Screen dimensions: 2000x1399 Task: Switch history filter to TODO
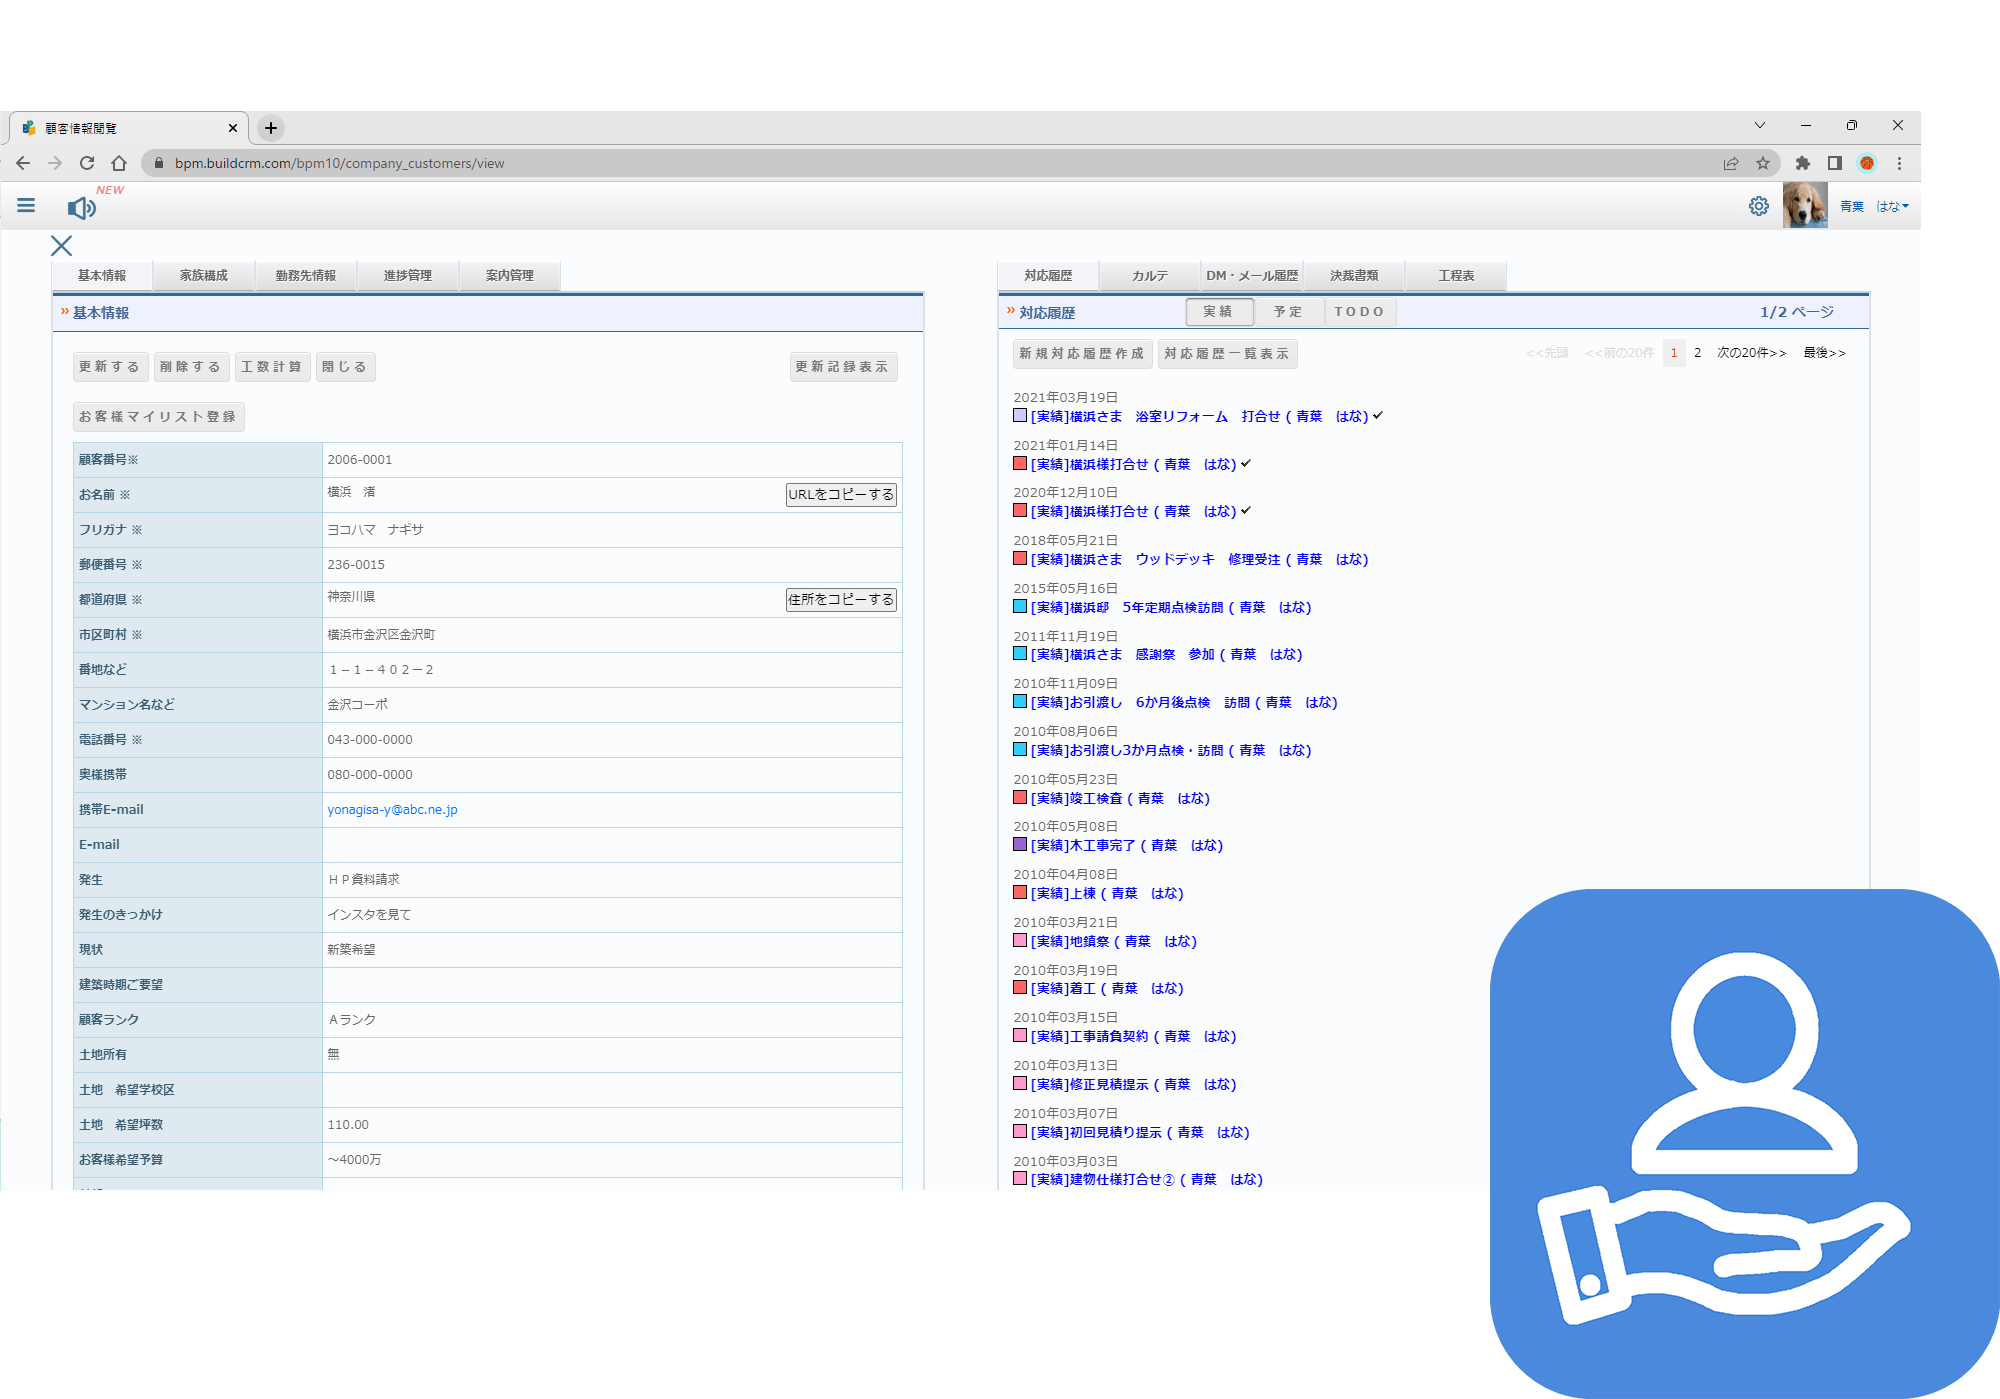1359,312
